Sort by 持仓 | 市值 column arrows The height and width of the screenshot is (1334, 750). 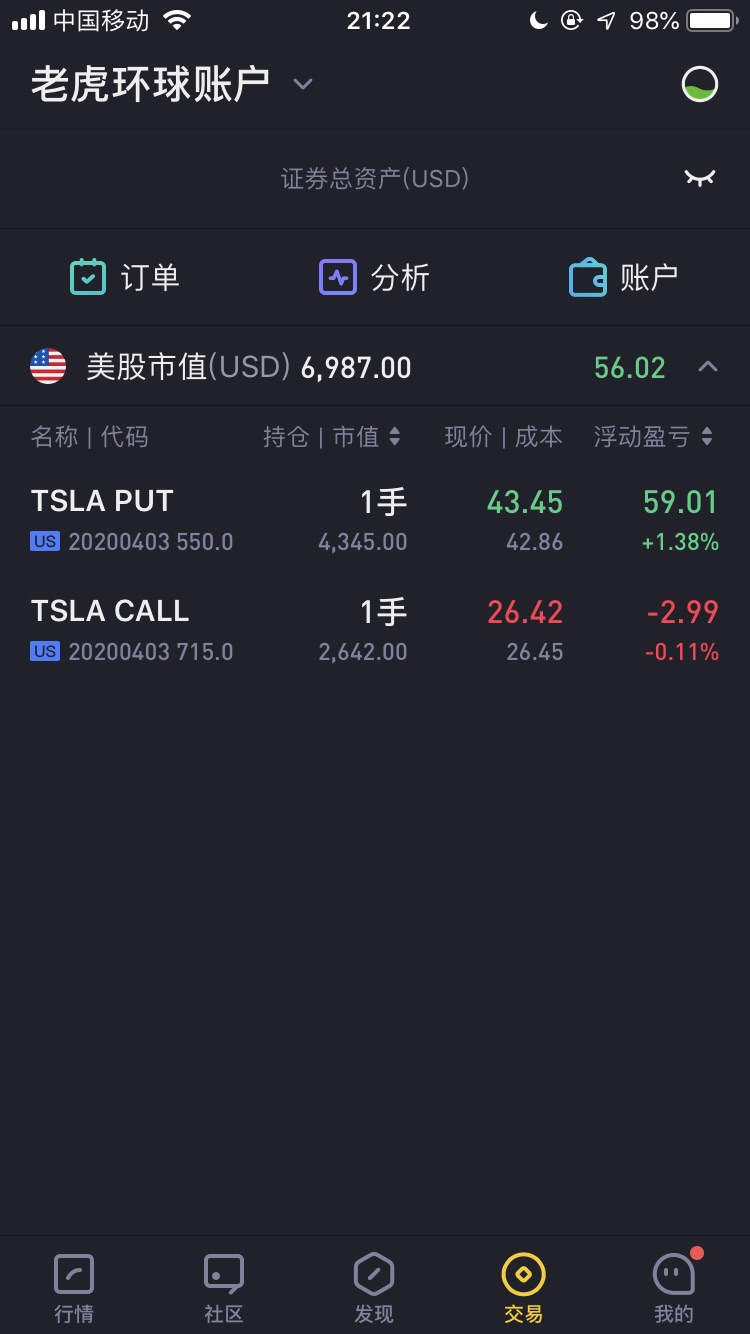pos(394,436)
